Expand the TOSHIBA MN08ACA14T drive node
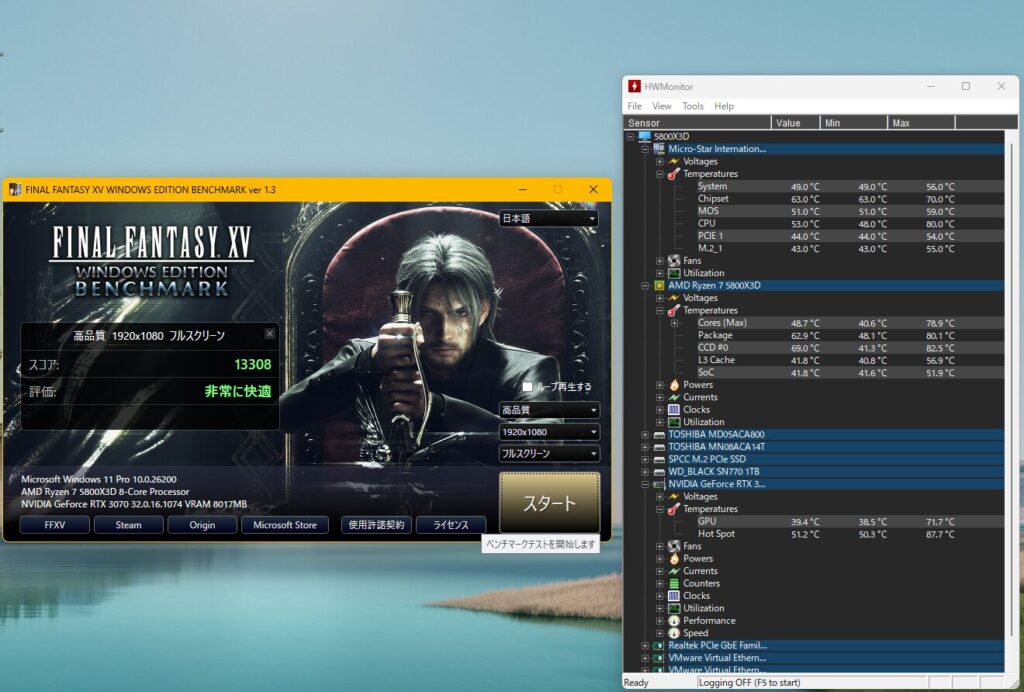The height and width of the screenshot is (692, 1024). [x=645, y=447]
